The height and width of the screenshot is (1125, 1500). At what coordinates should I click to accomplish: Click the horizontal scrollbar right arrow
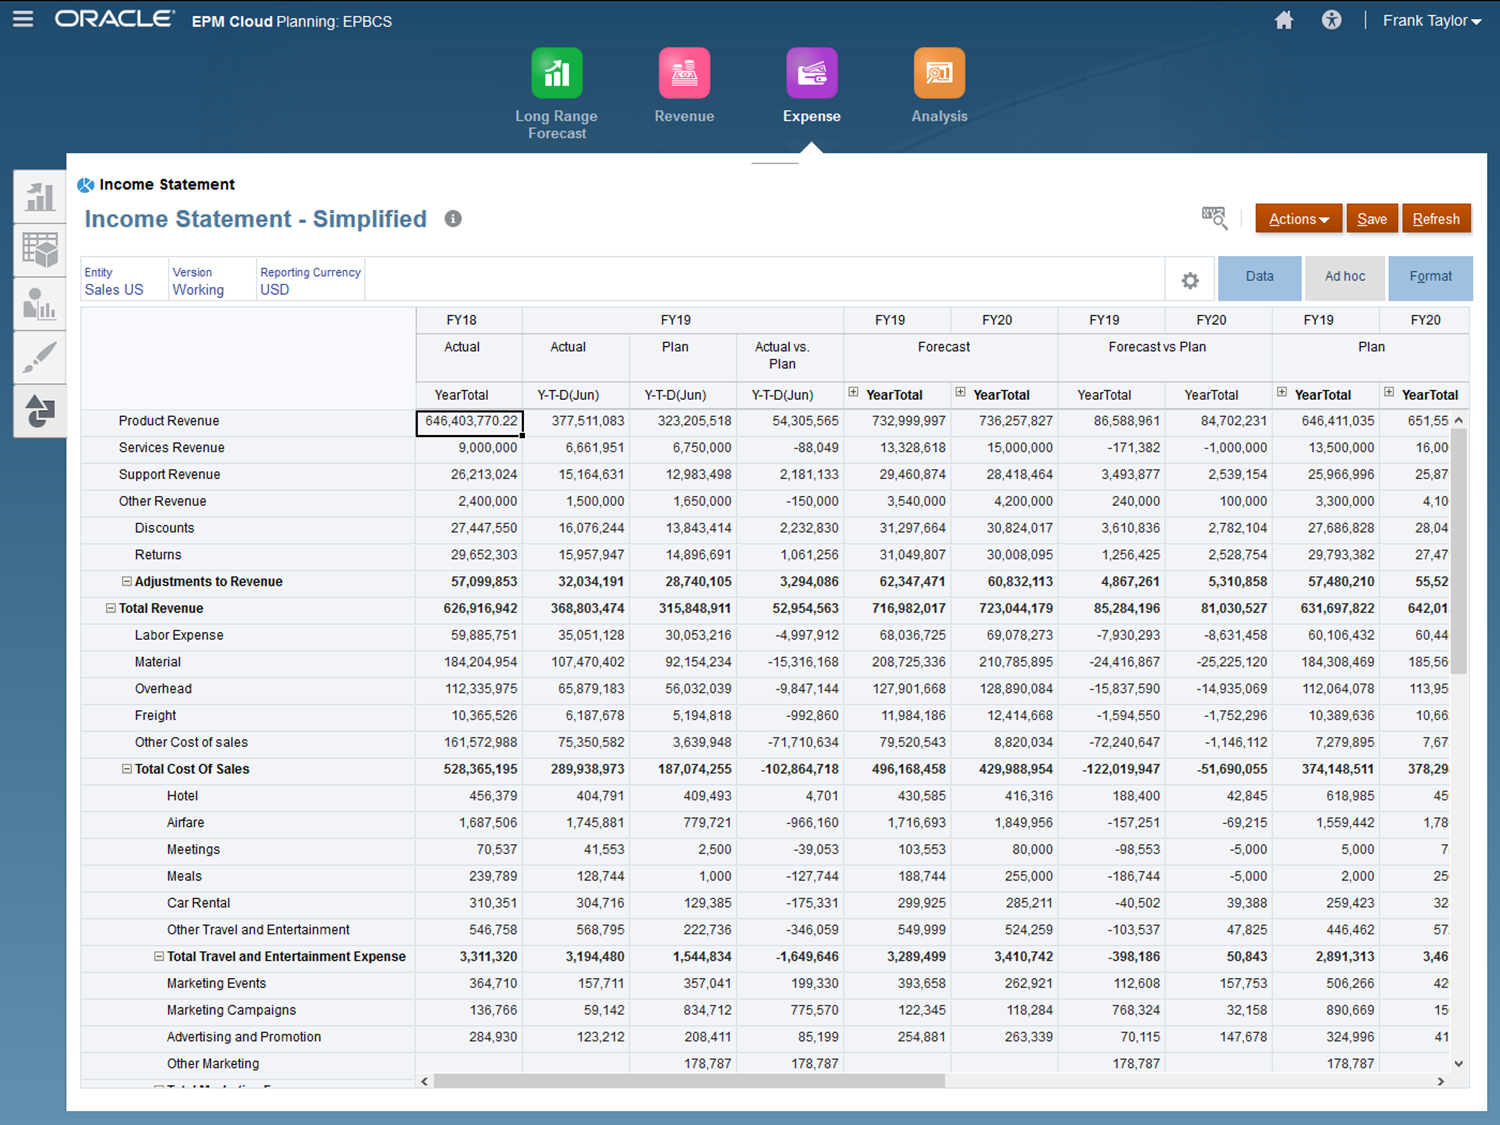pyautogui.click(x=1440, y=1081)
